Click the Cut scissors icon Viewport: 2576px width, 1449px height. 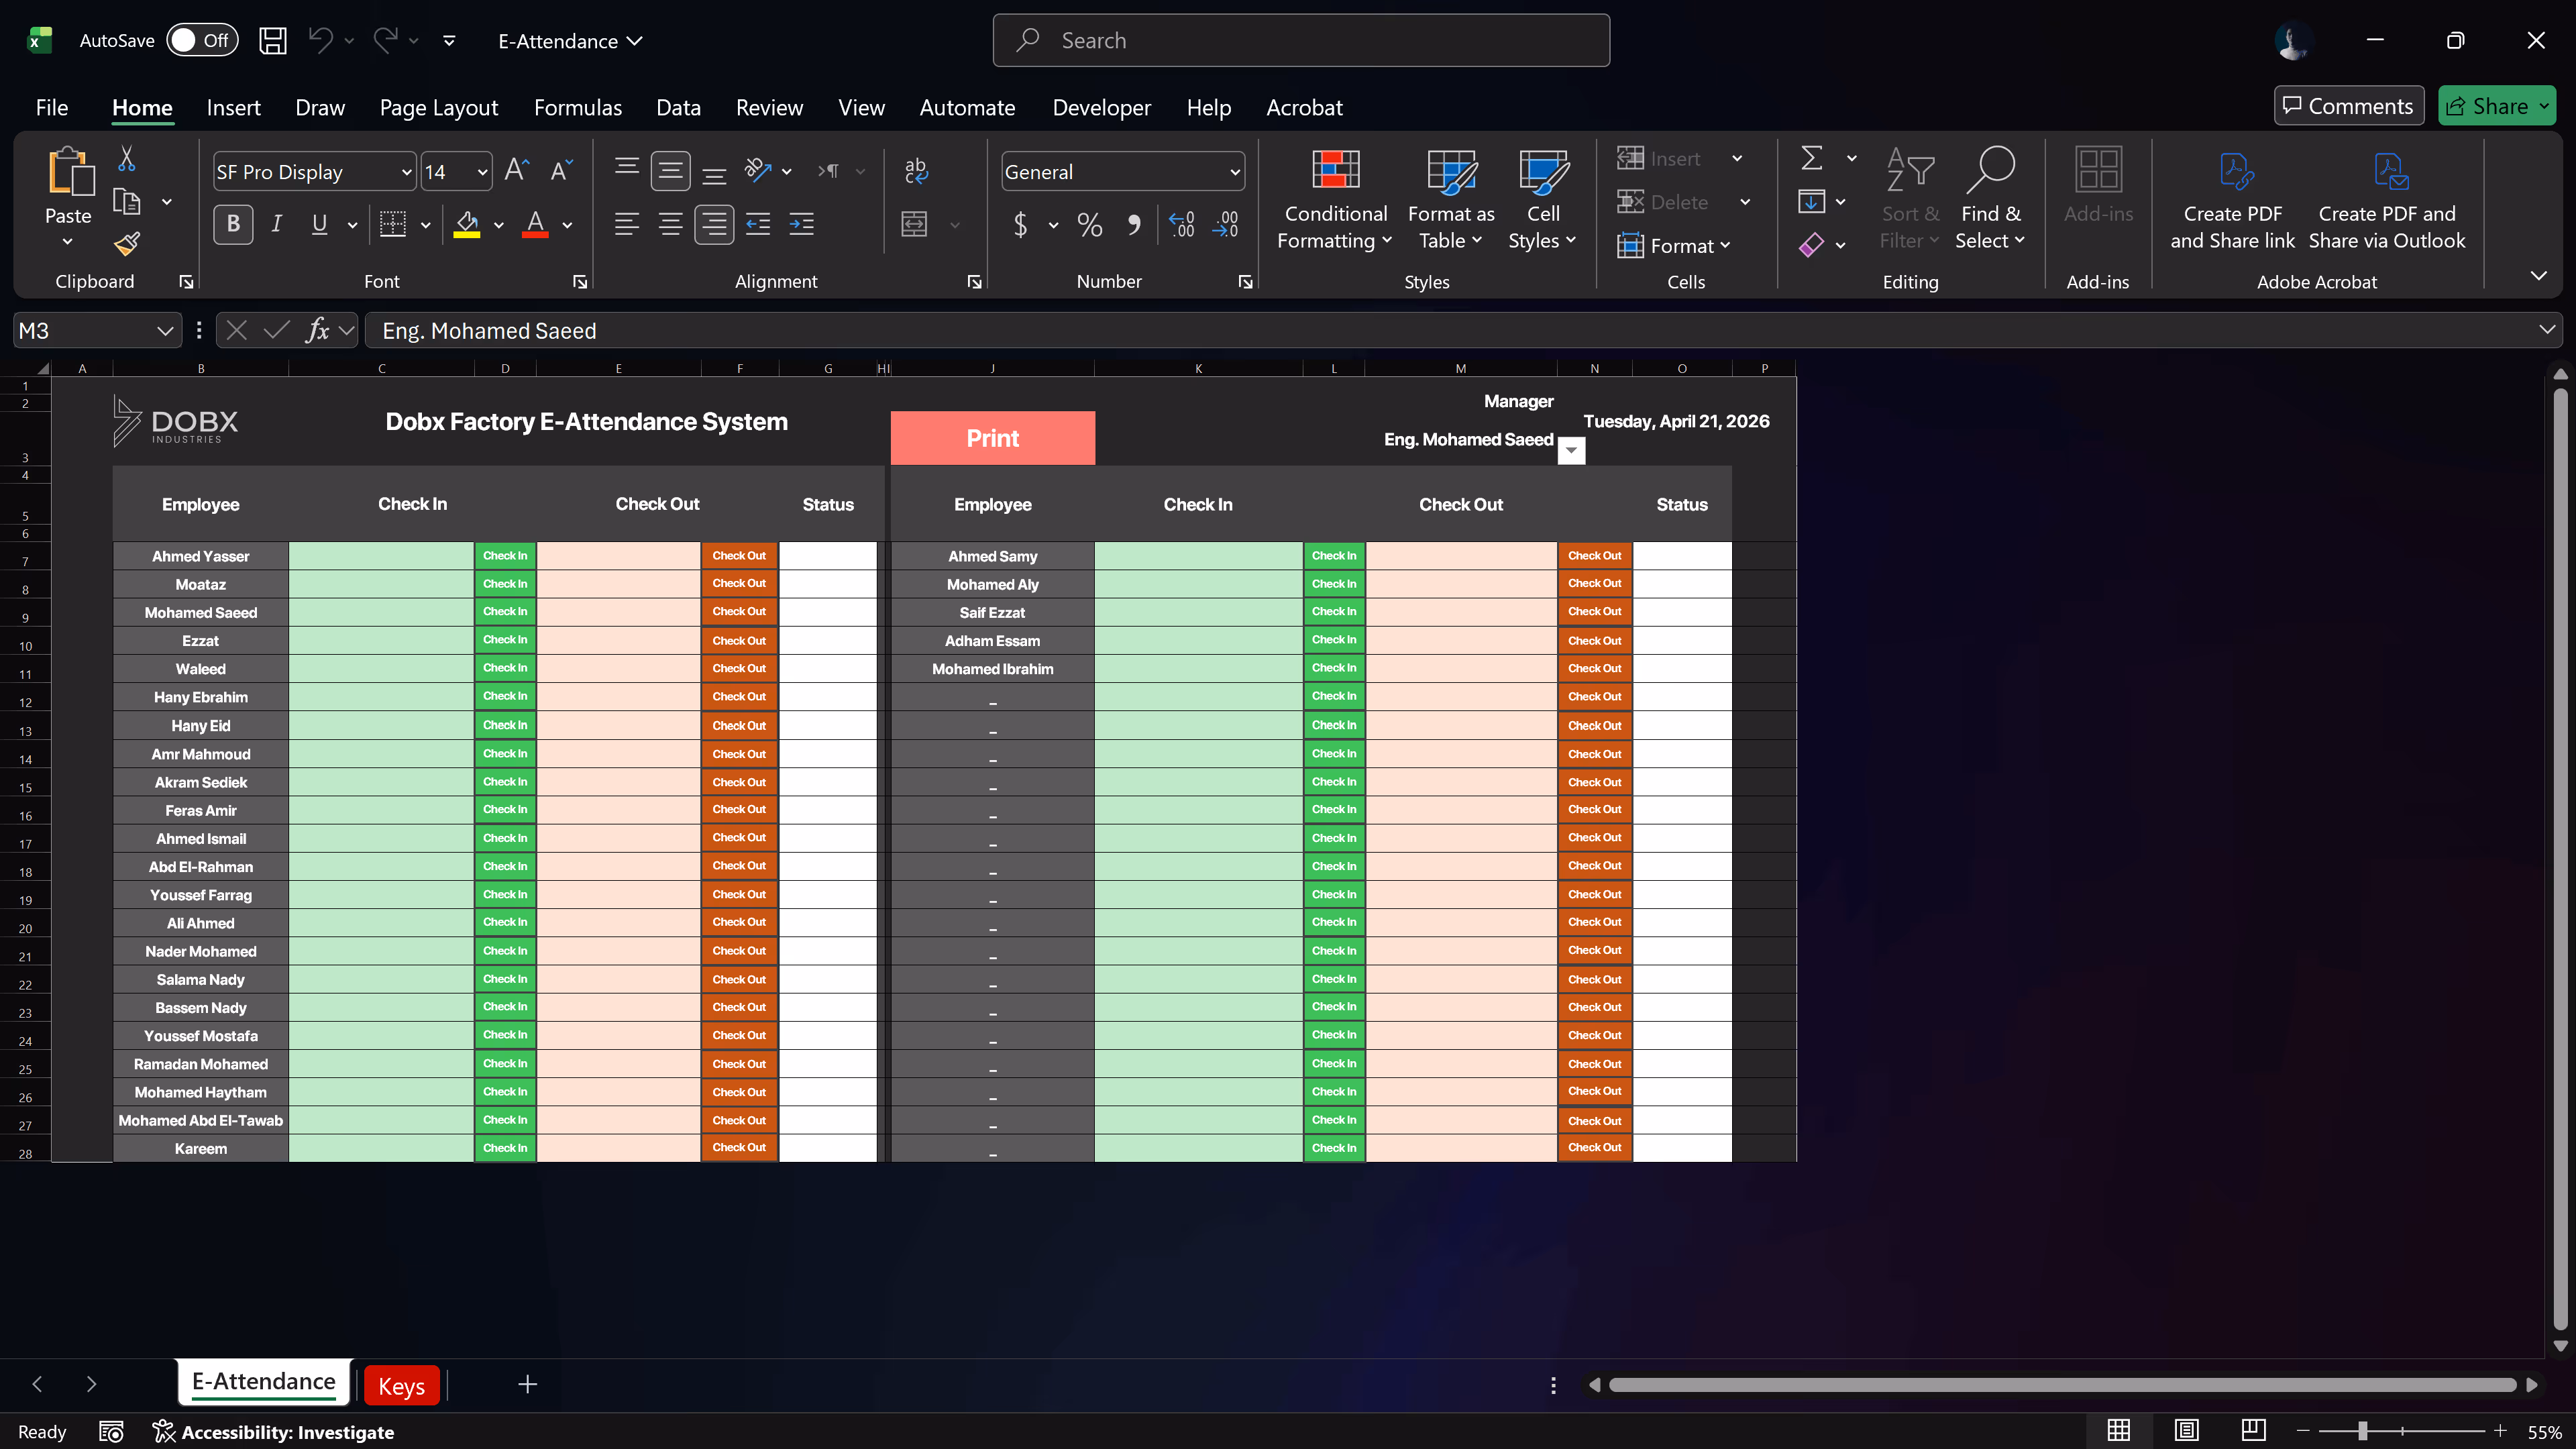(127, 158)
